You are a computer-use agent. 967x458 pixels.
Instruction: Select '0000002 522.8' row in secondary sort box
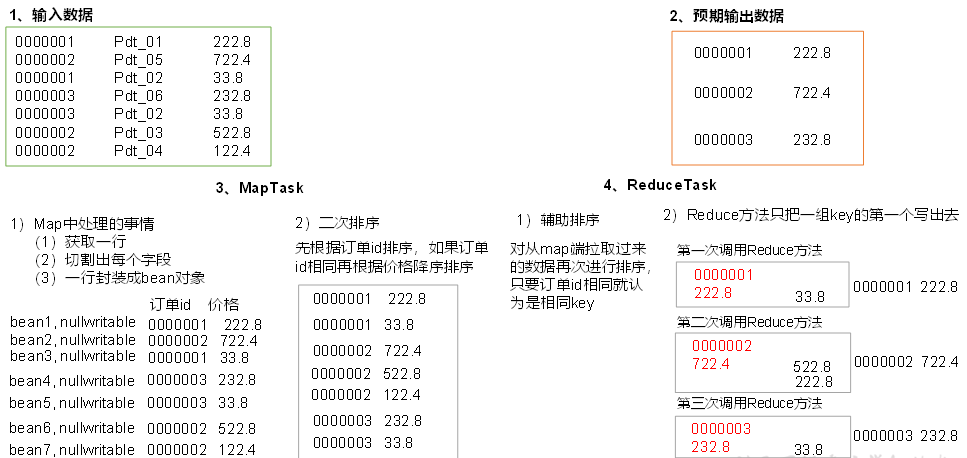(x=366, y=374)
